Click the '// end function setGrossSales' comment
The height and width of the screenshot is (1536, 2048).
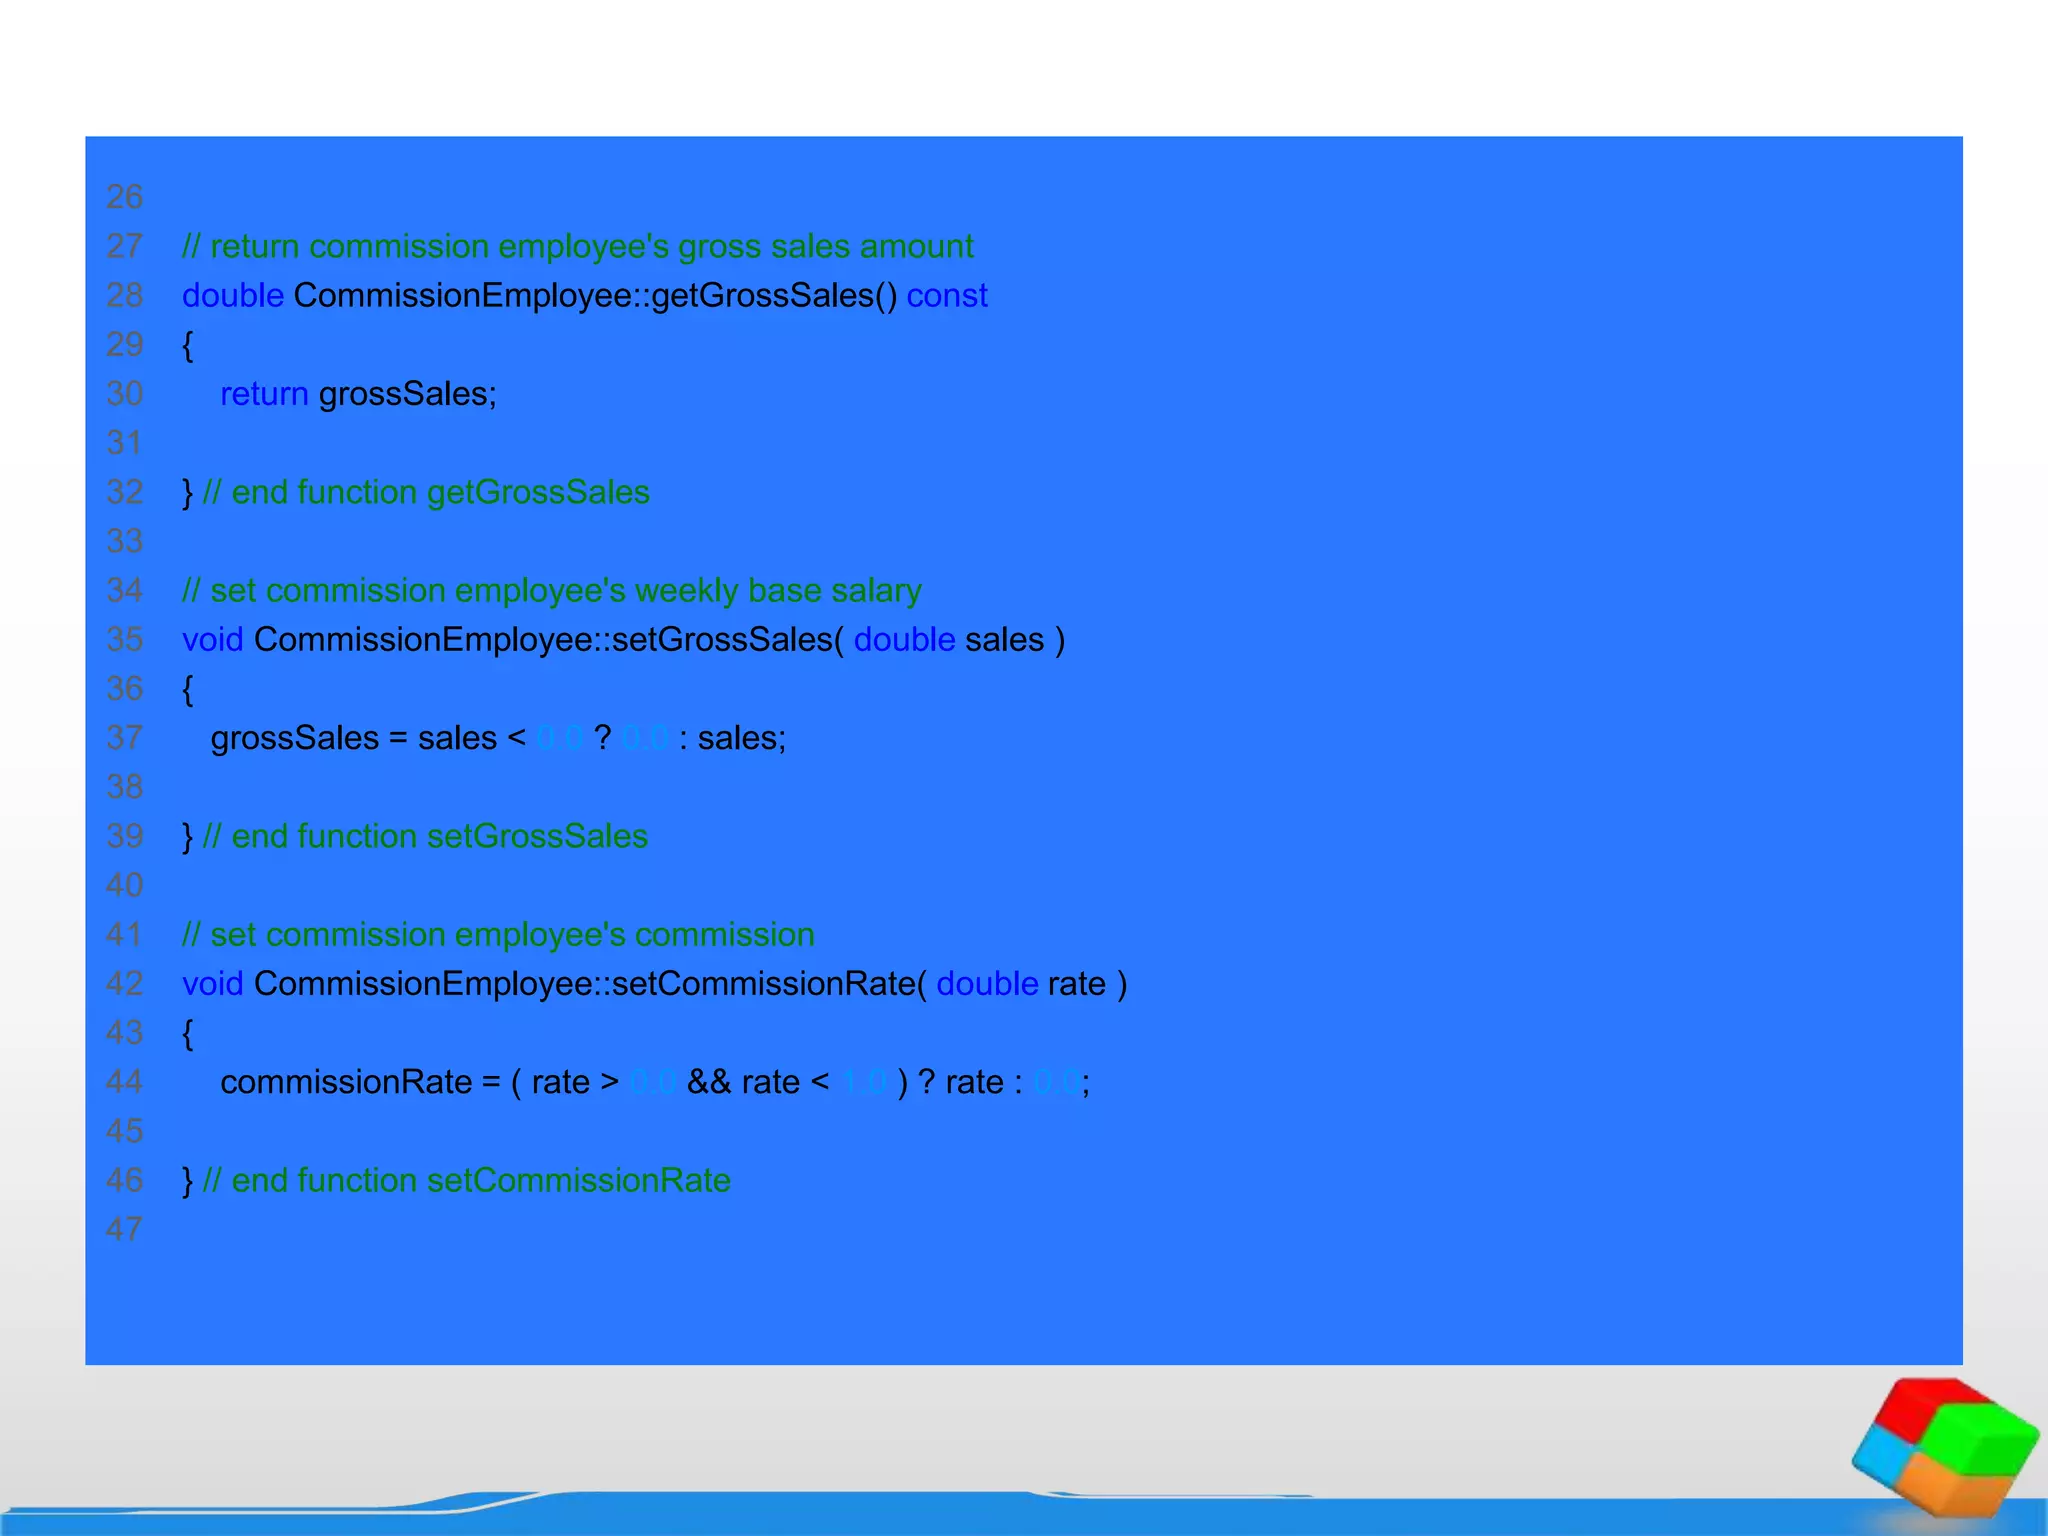coord(425,836)
